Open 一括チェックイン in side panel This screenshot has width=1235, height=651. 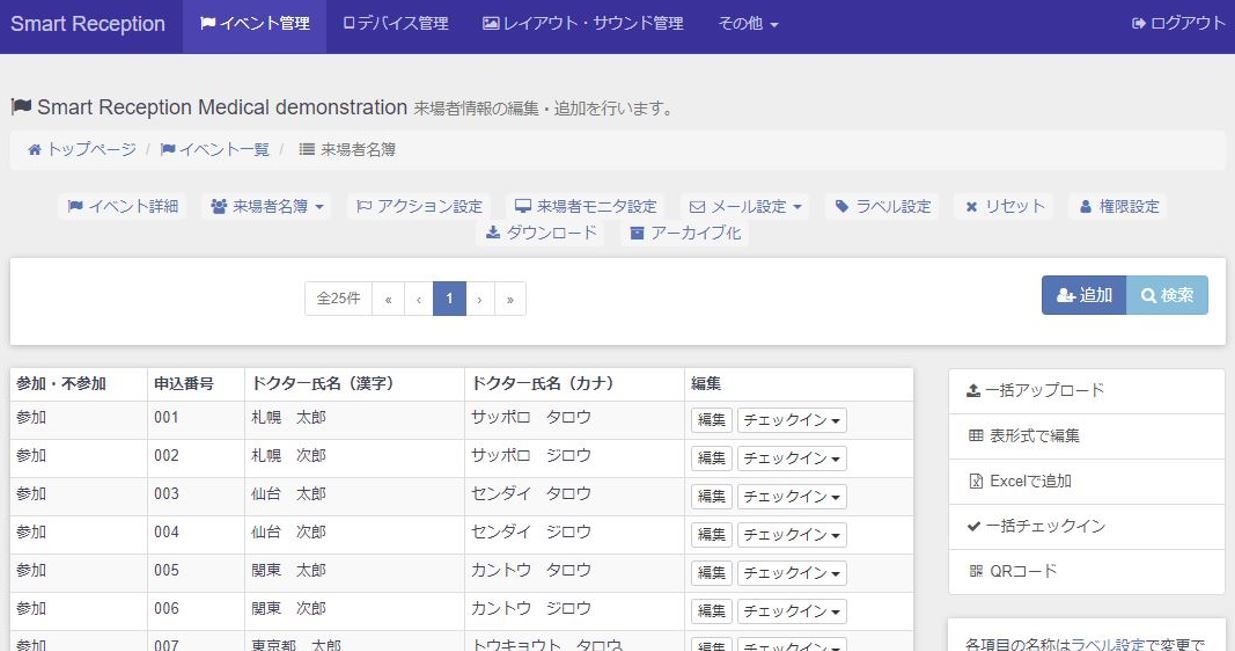(x=1086, y=526)
